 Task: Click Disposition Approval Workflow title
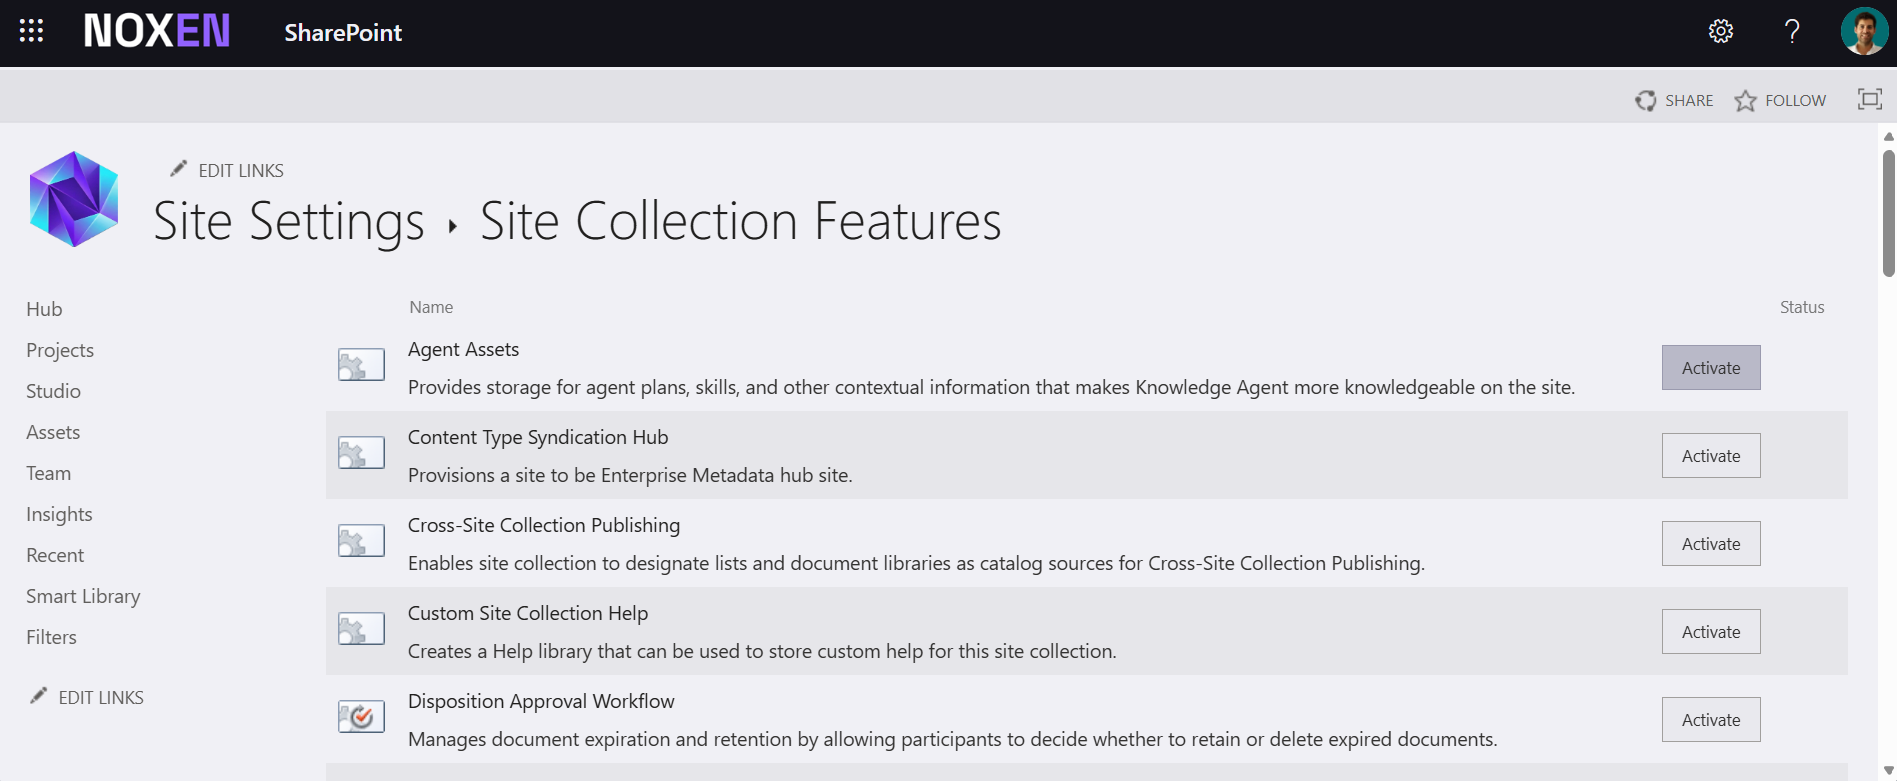point(541,701)
